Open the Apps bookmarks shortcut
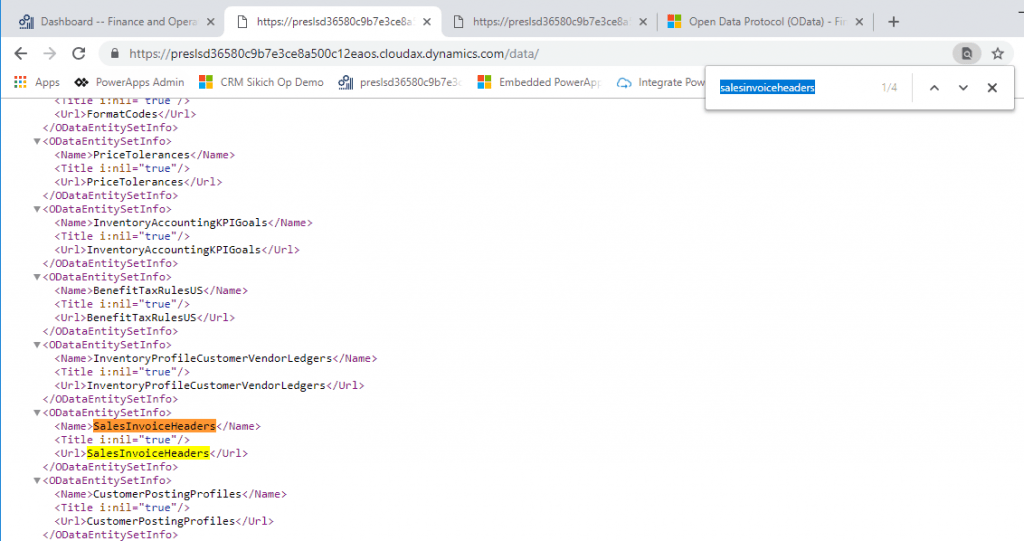Screen dimensions: 1024x541 pyautogui.click(x=37, y=82)
